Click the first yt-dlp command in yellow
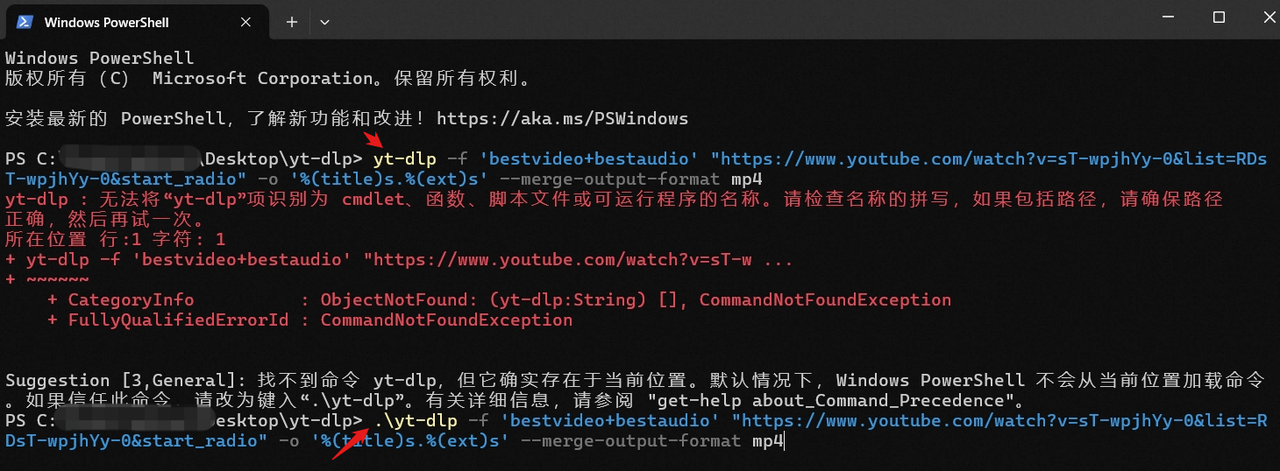Image resolution: width=1280 pixels, height=471 pixels. click(x=404, y=159)
